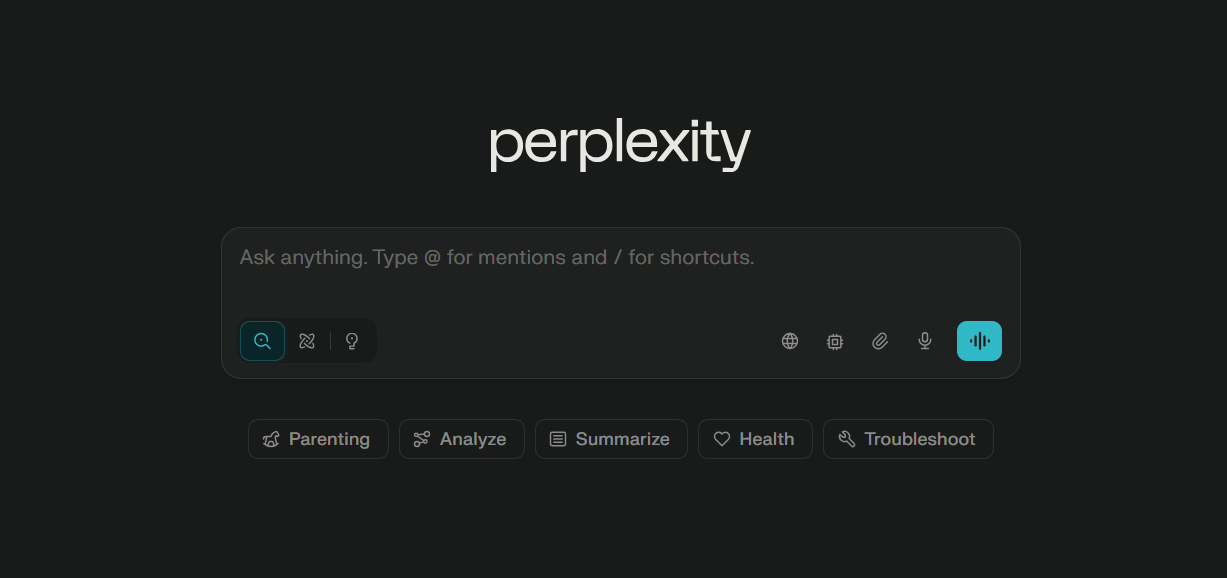Click the wrench icon on Troubleshoot chip
Viewport: 1227px width, 578px height.
pyautogui.click(x=847, y=439)
